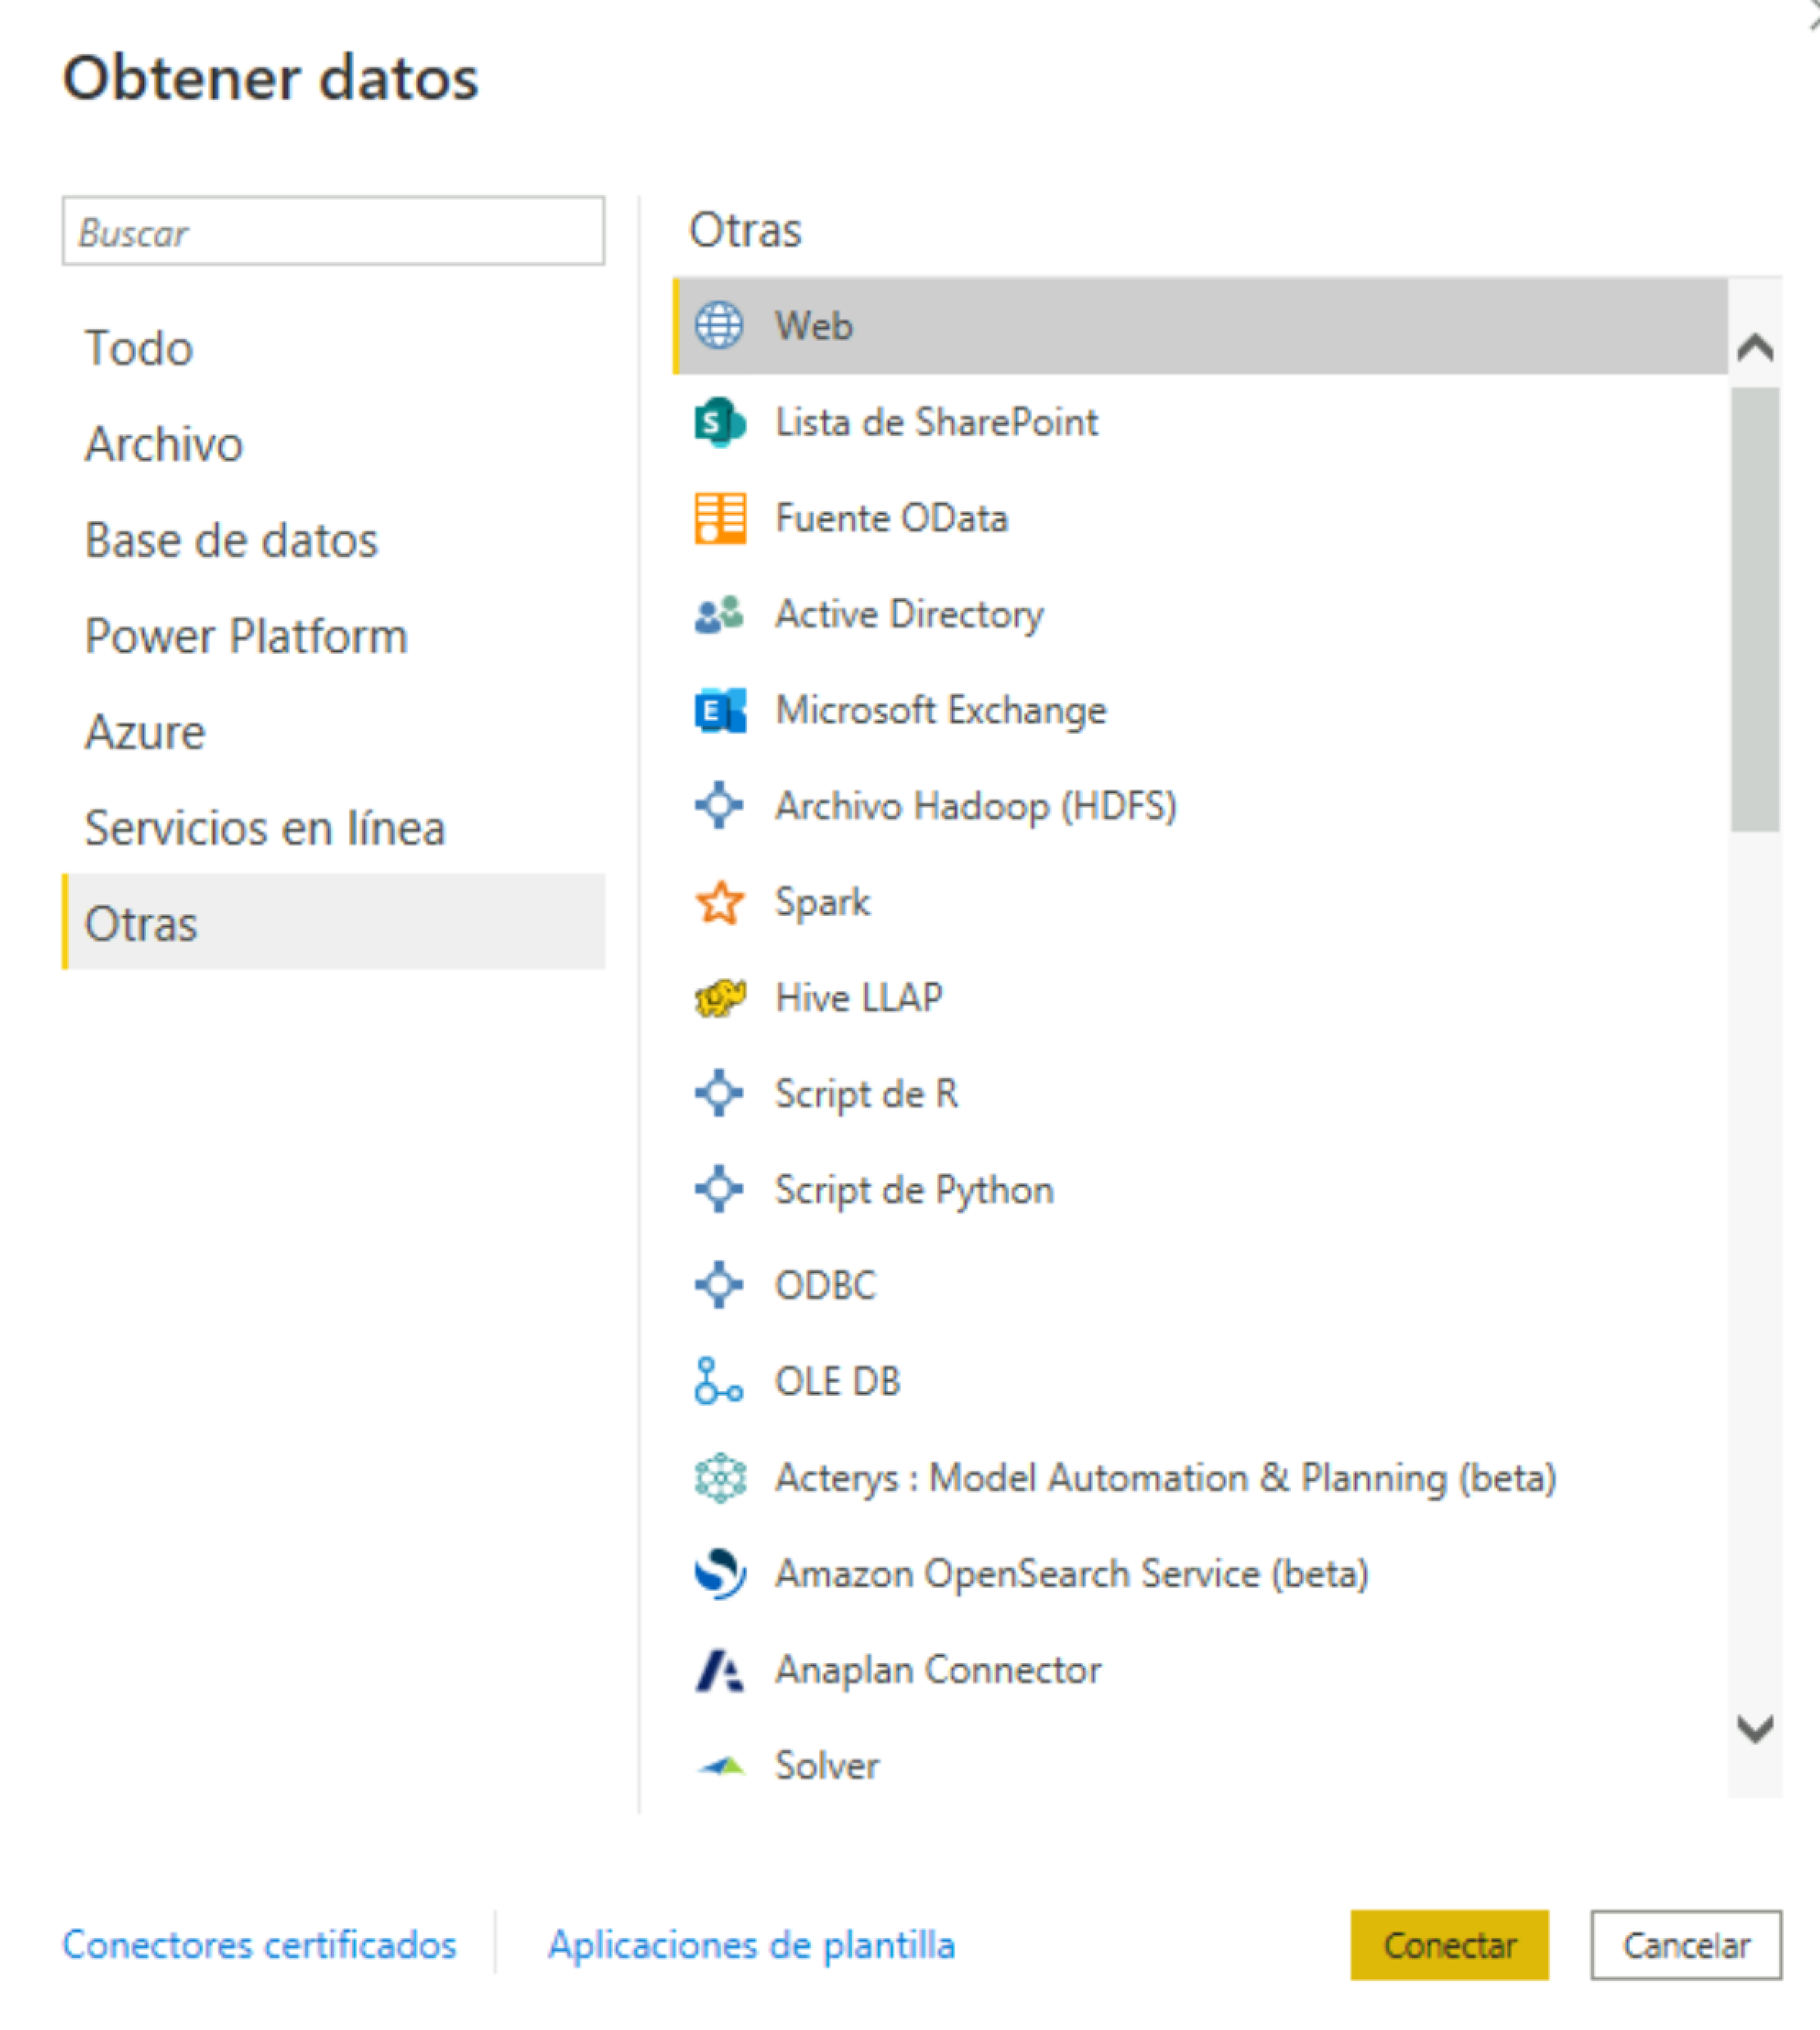1820x2030 pixels.
Task: Choose the orange OData feed icon
Action: (720, 518)
